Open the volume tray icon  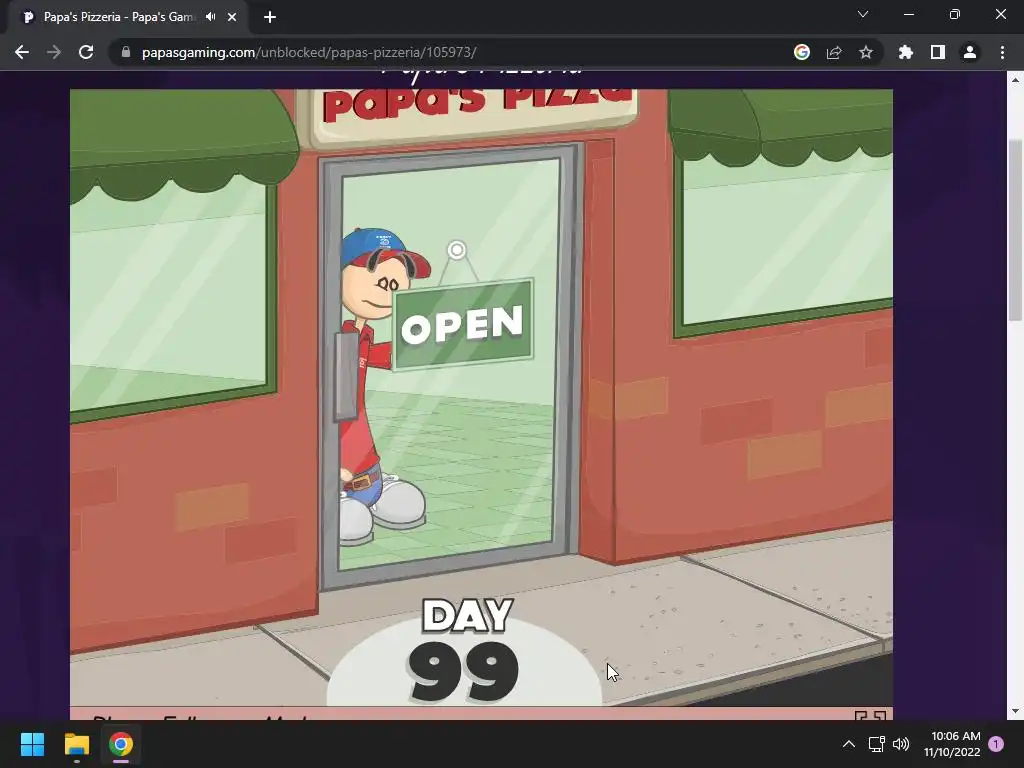[x=901, y=744]
